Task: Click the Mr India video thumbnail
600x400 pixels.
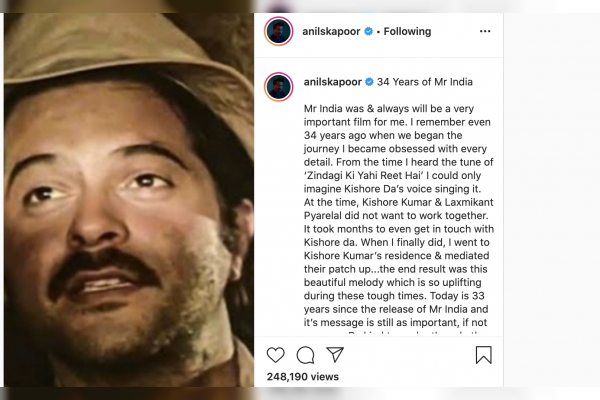Action: pyautogui.click(x=129, y=200)
